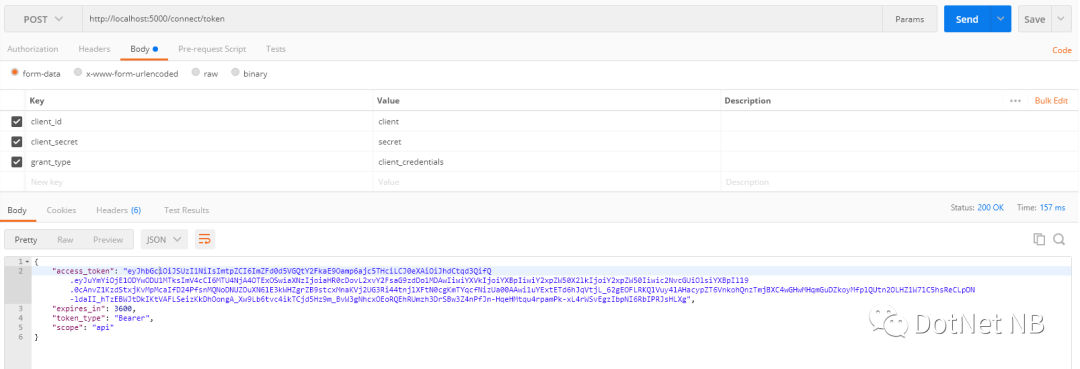Click the blue Send button

pos(967,19)
